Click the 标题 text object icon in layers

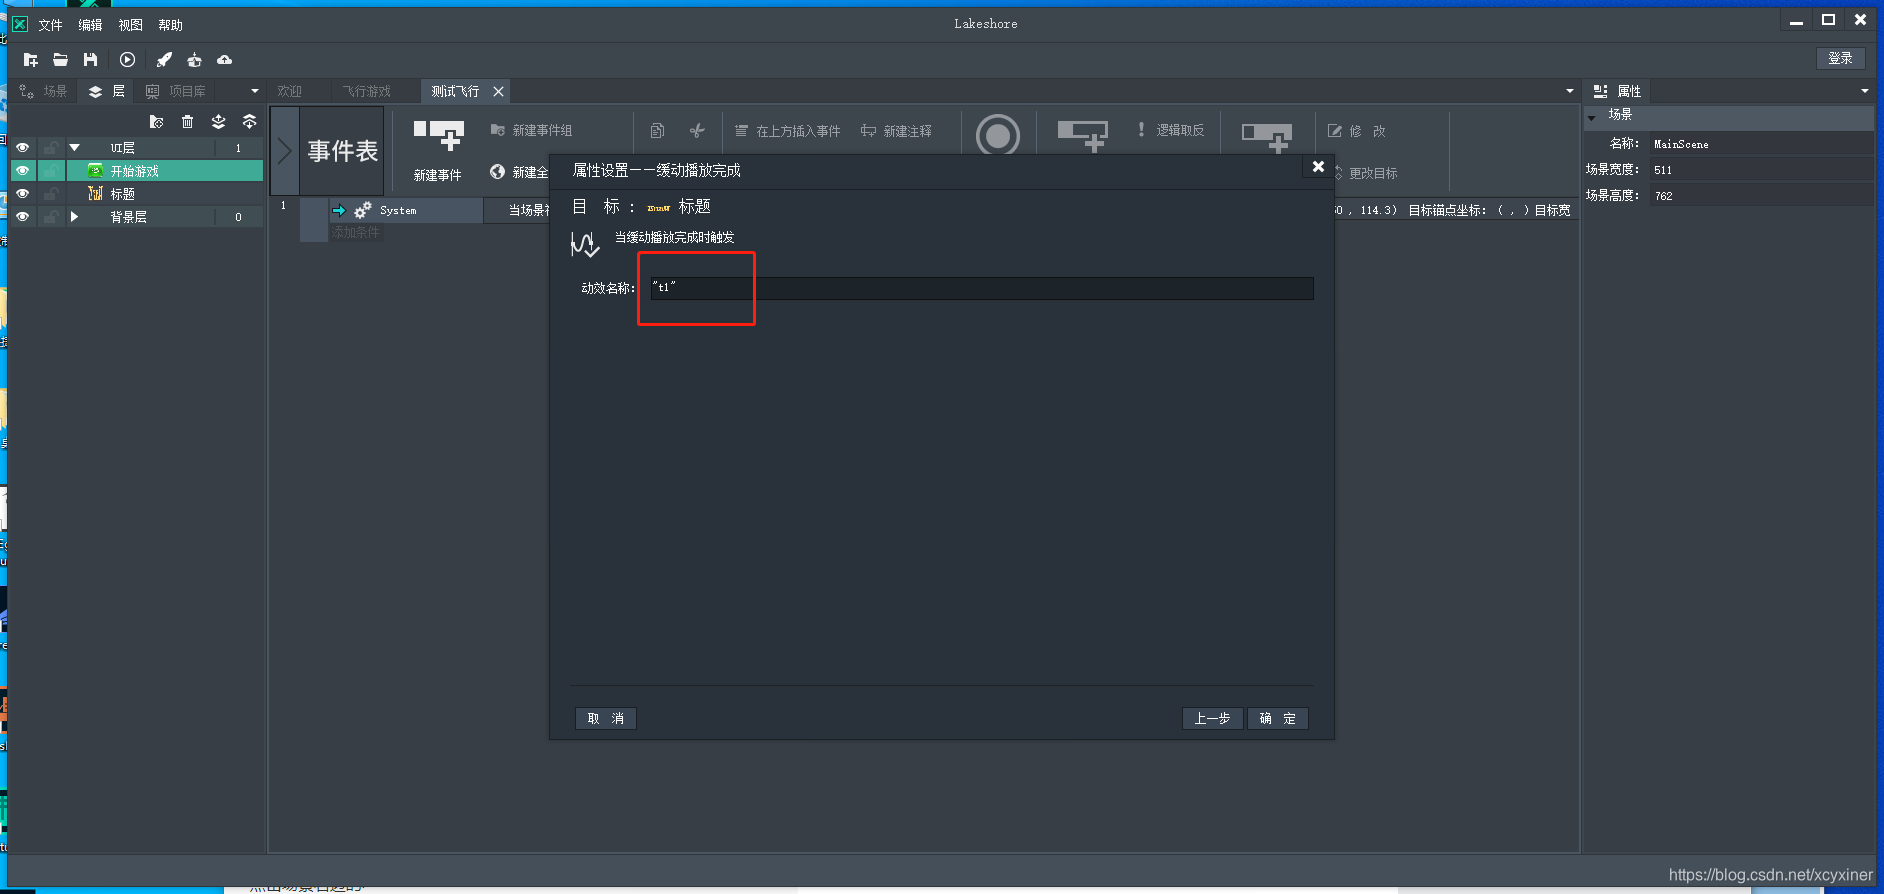tap(96, 194)
